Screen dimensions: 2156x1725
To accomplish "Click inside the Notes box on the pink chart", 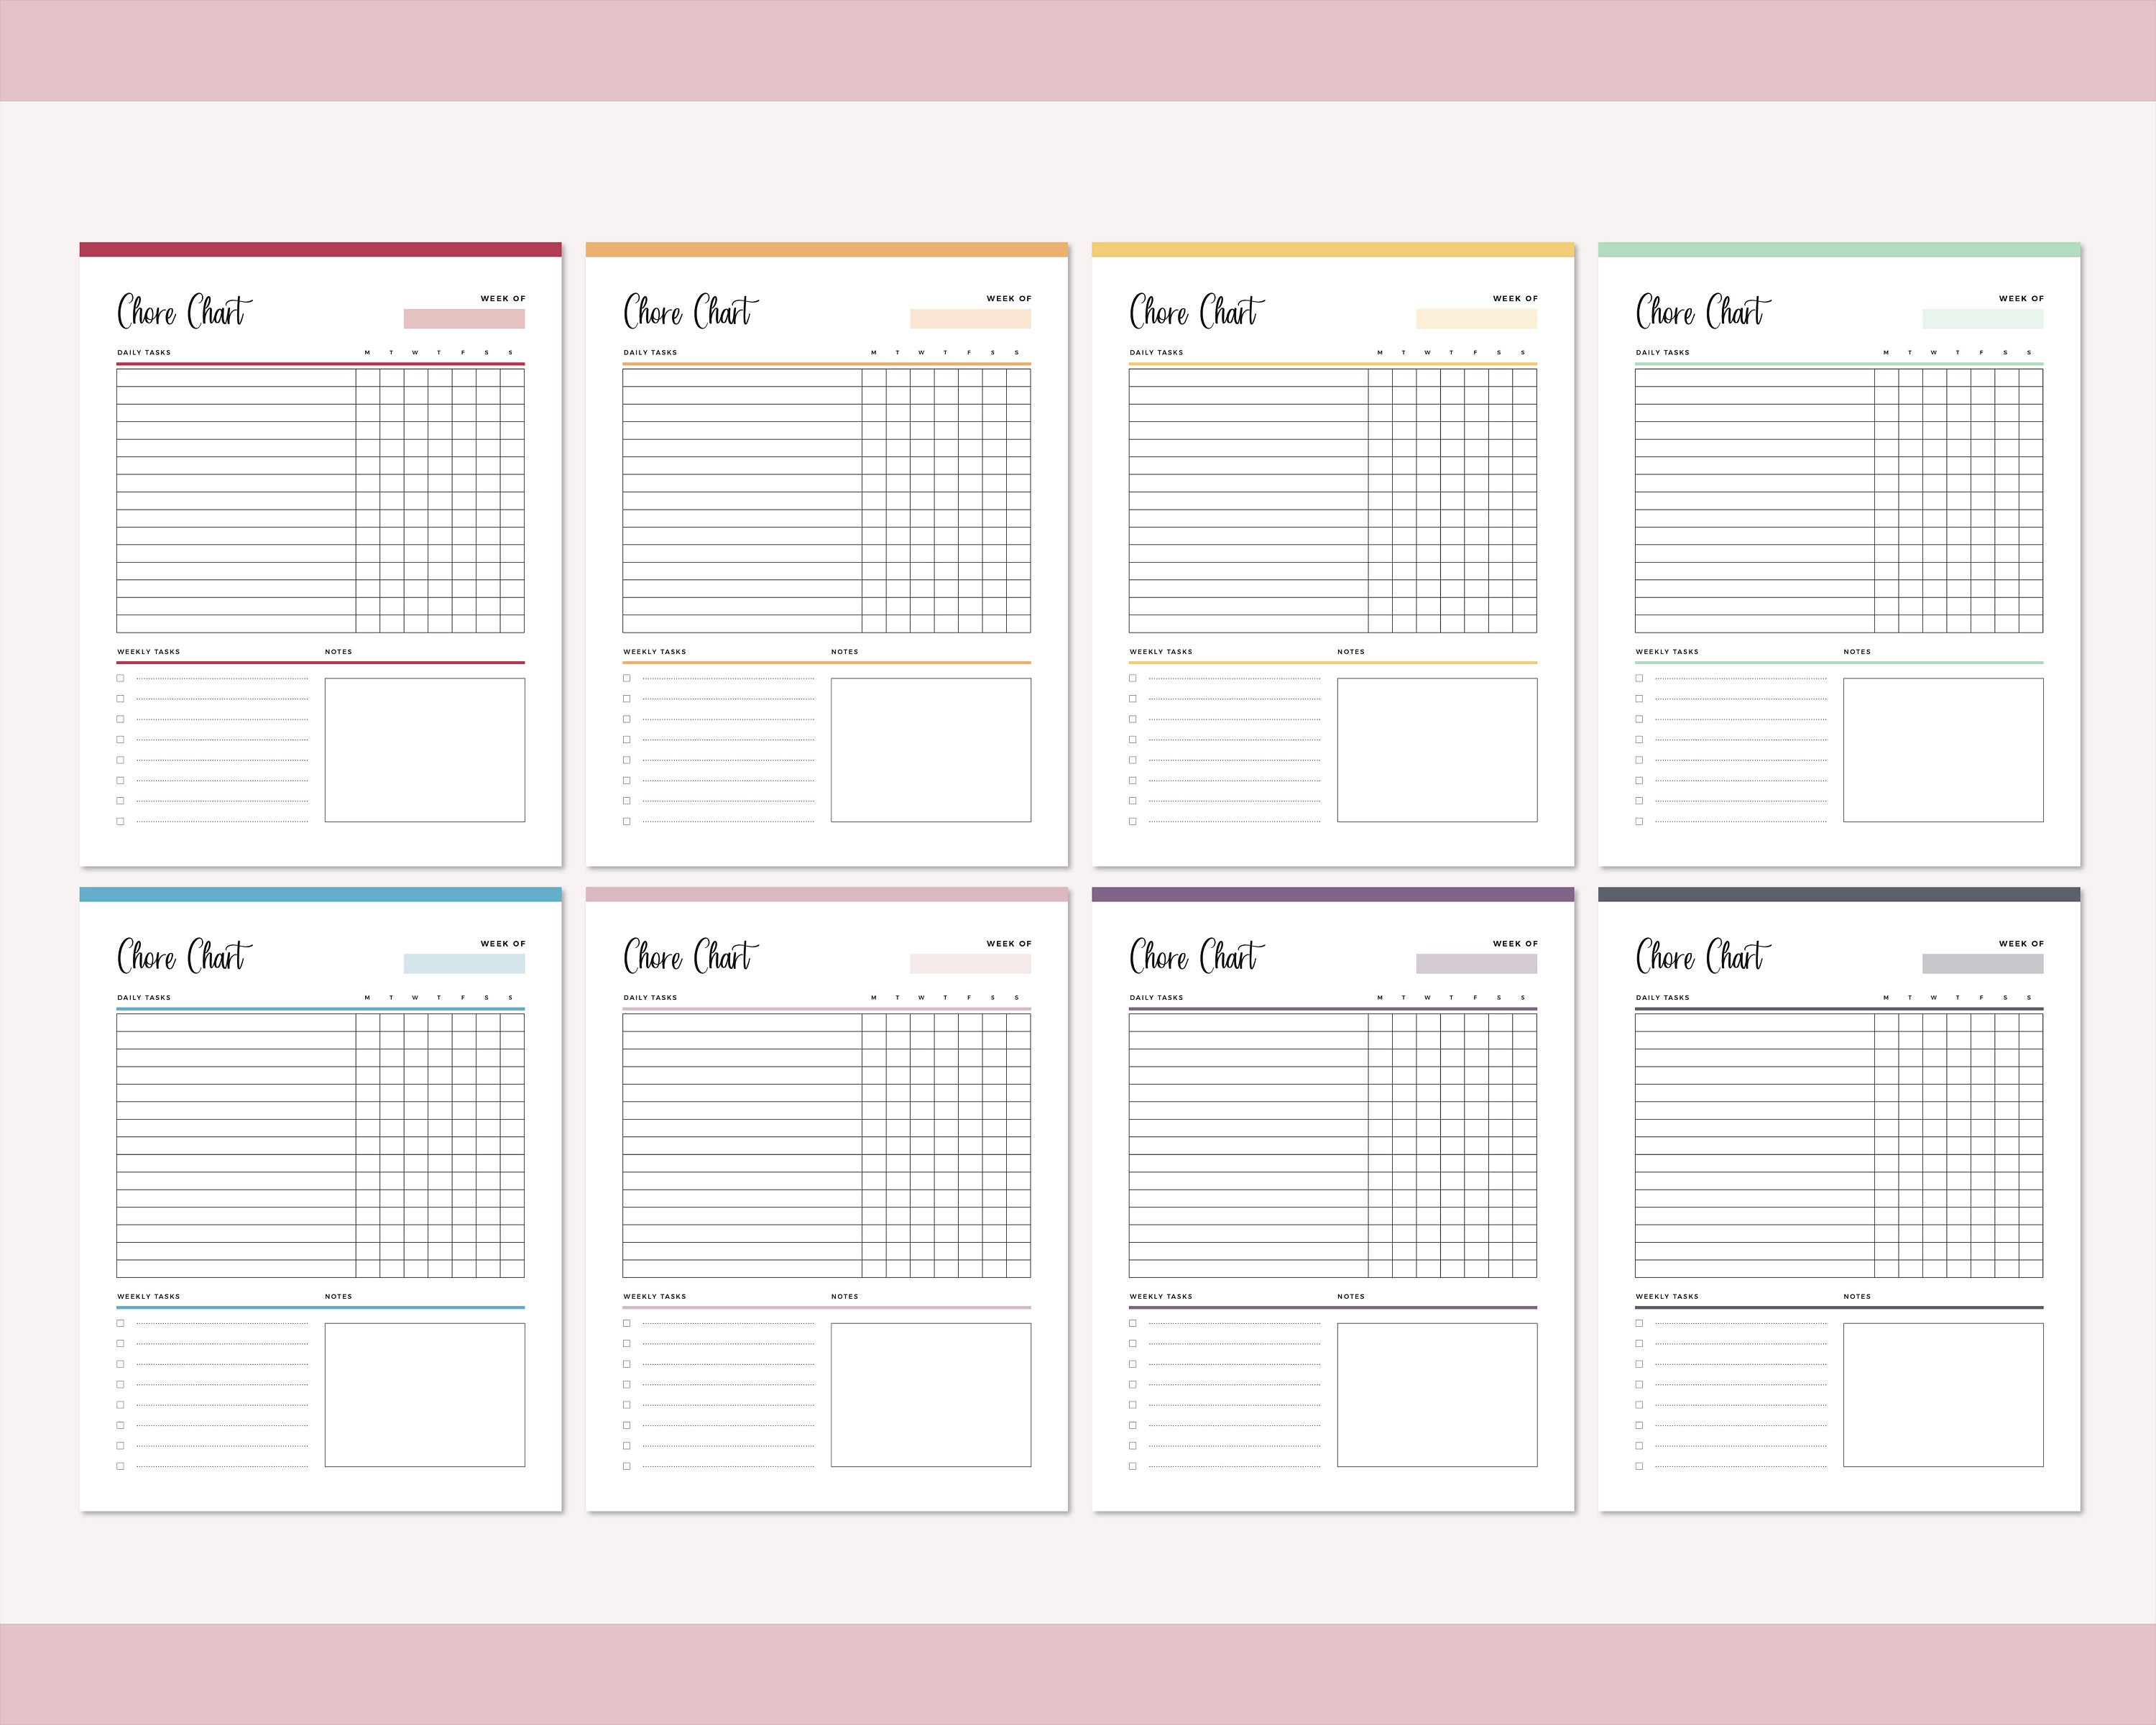I will tap(931, 1395).
